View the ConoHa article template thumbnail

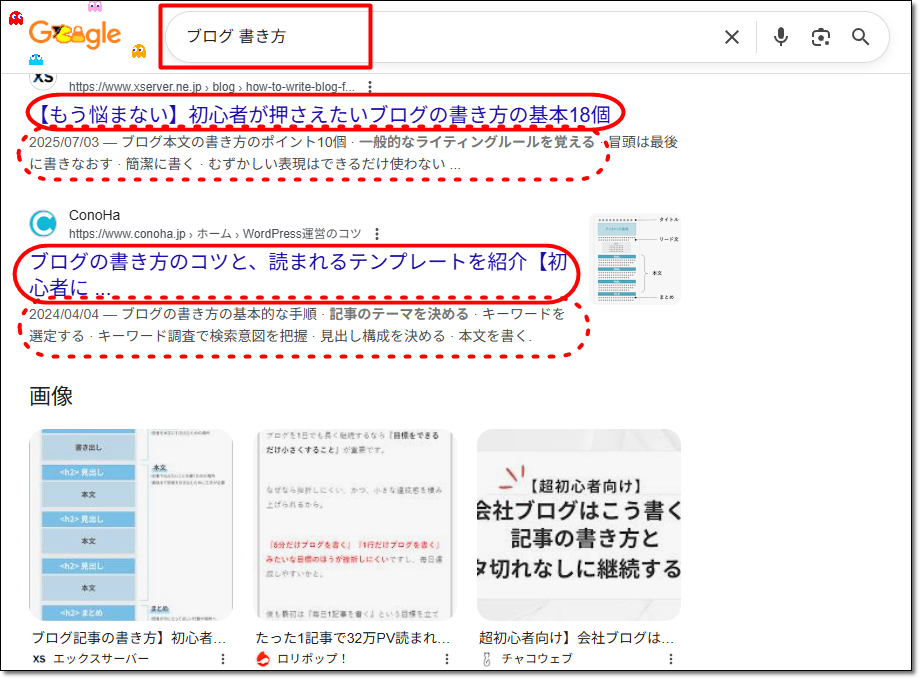tap(636, 257)
